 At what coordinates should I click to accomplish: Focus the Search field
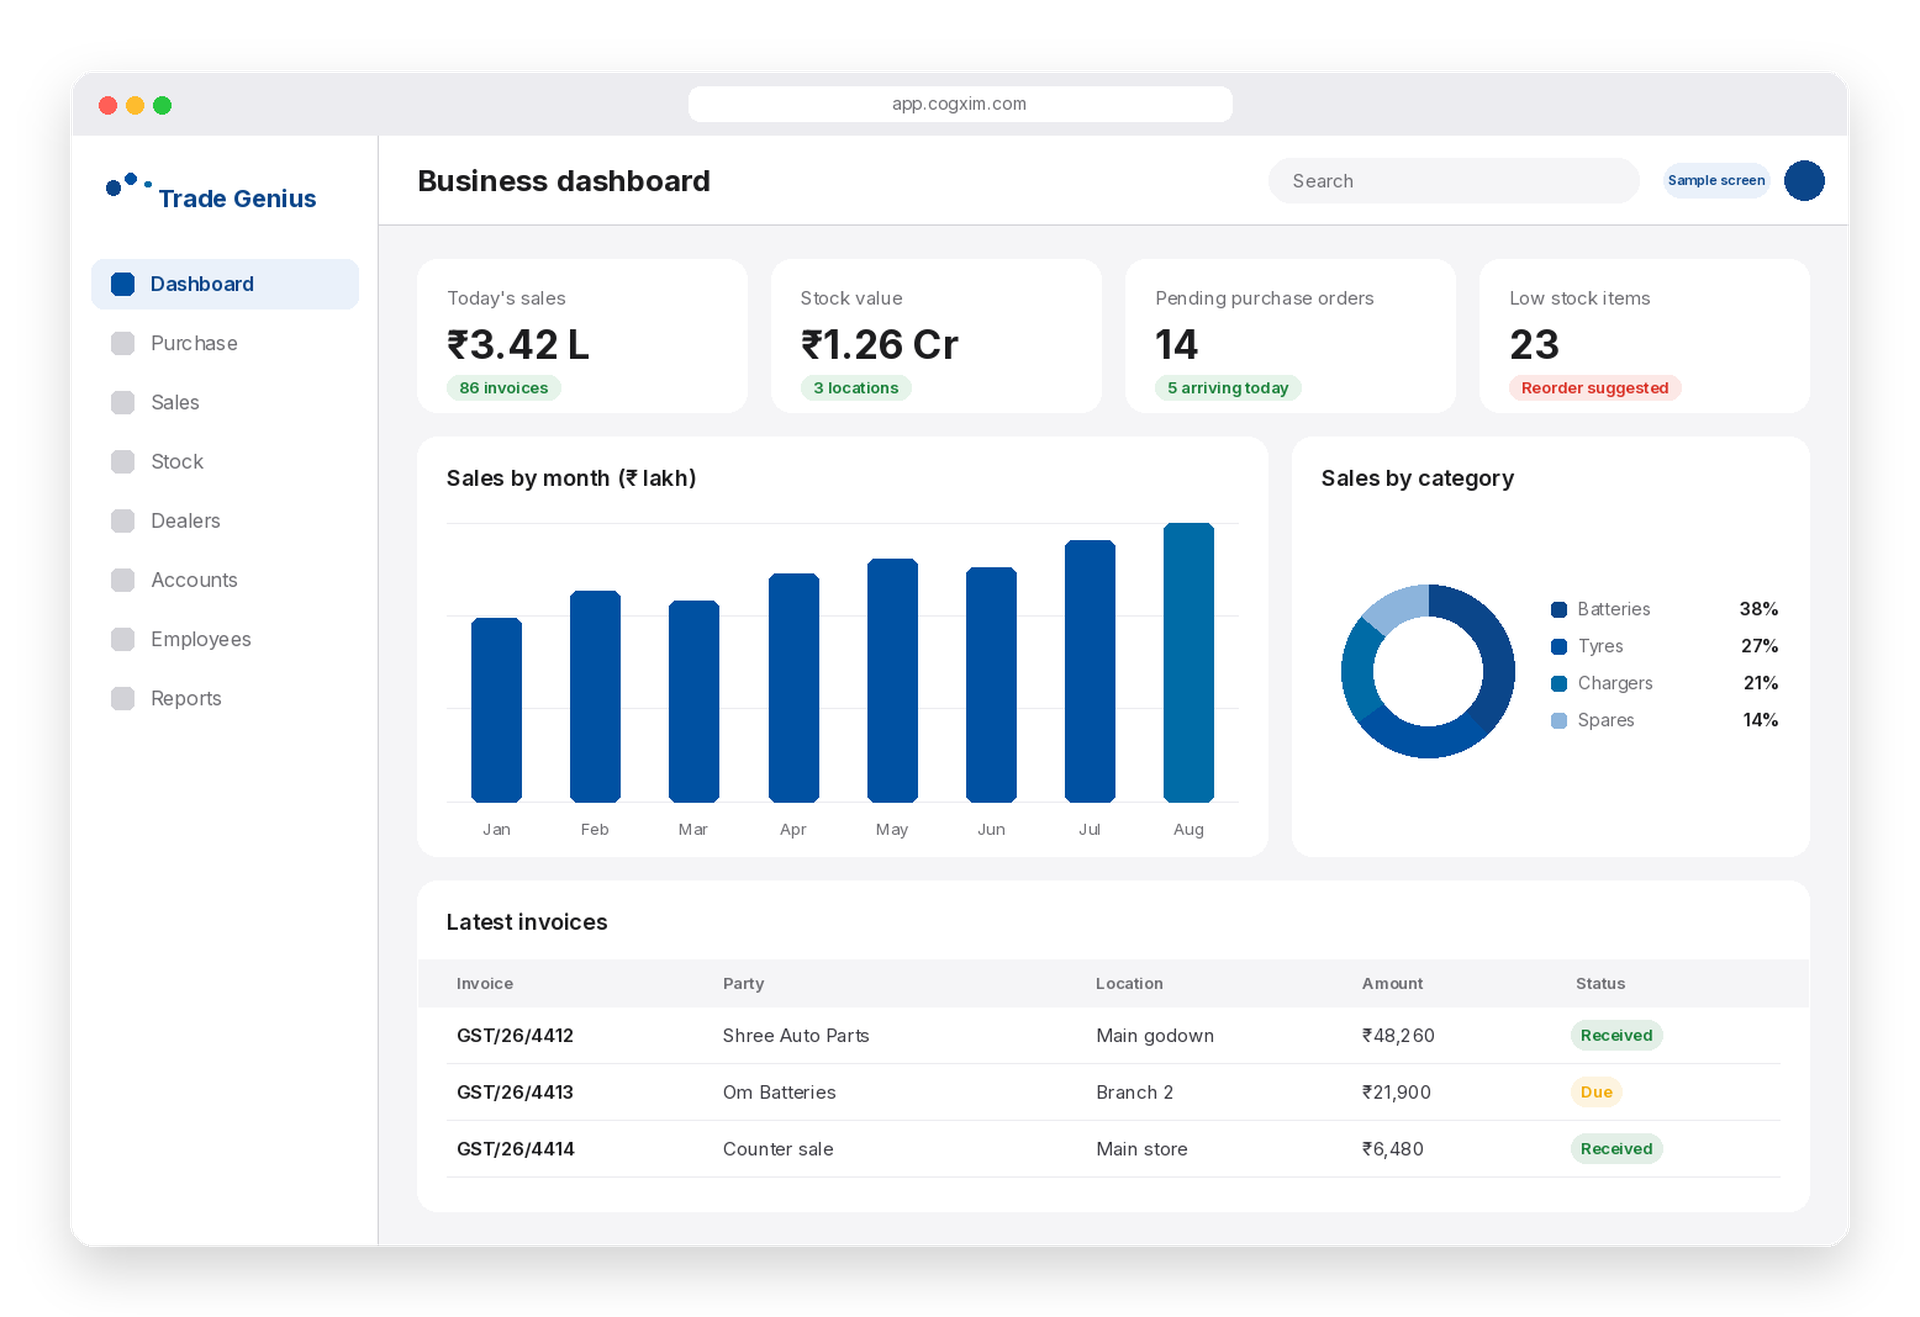[1453, 181]
